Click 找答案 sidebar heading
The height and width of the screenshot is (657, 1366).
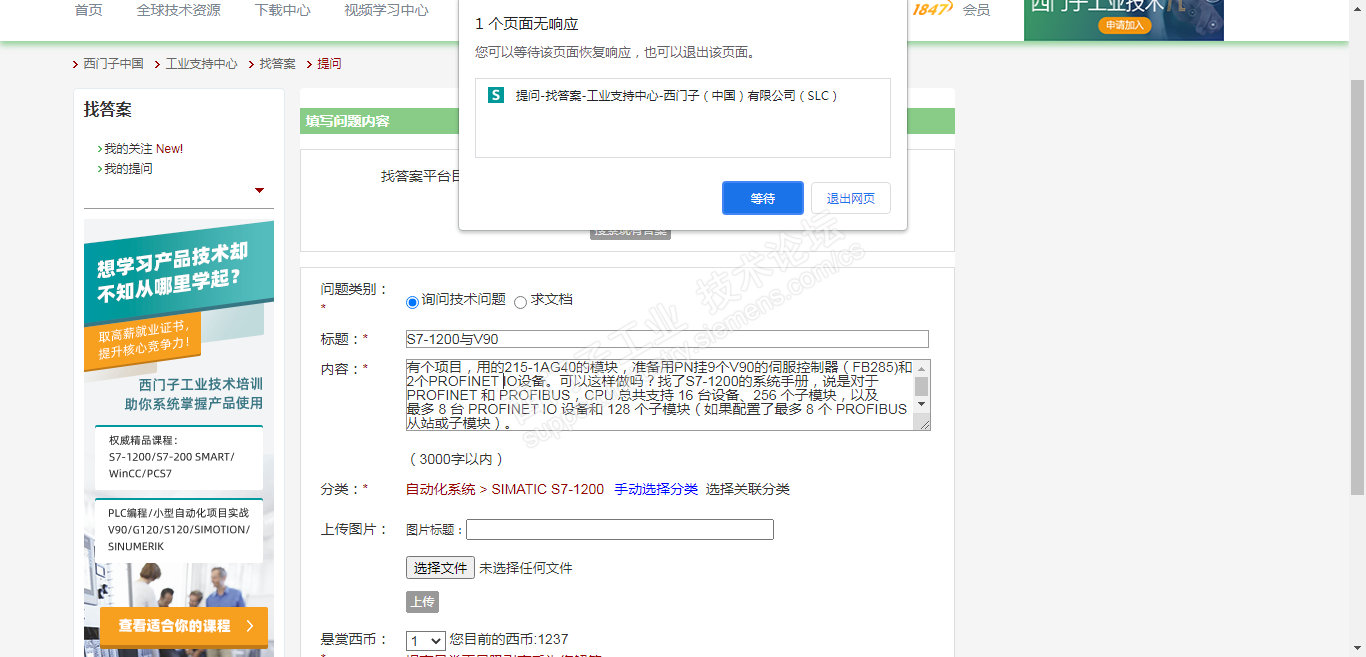[x=108, y=109]
